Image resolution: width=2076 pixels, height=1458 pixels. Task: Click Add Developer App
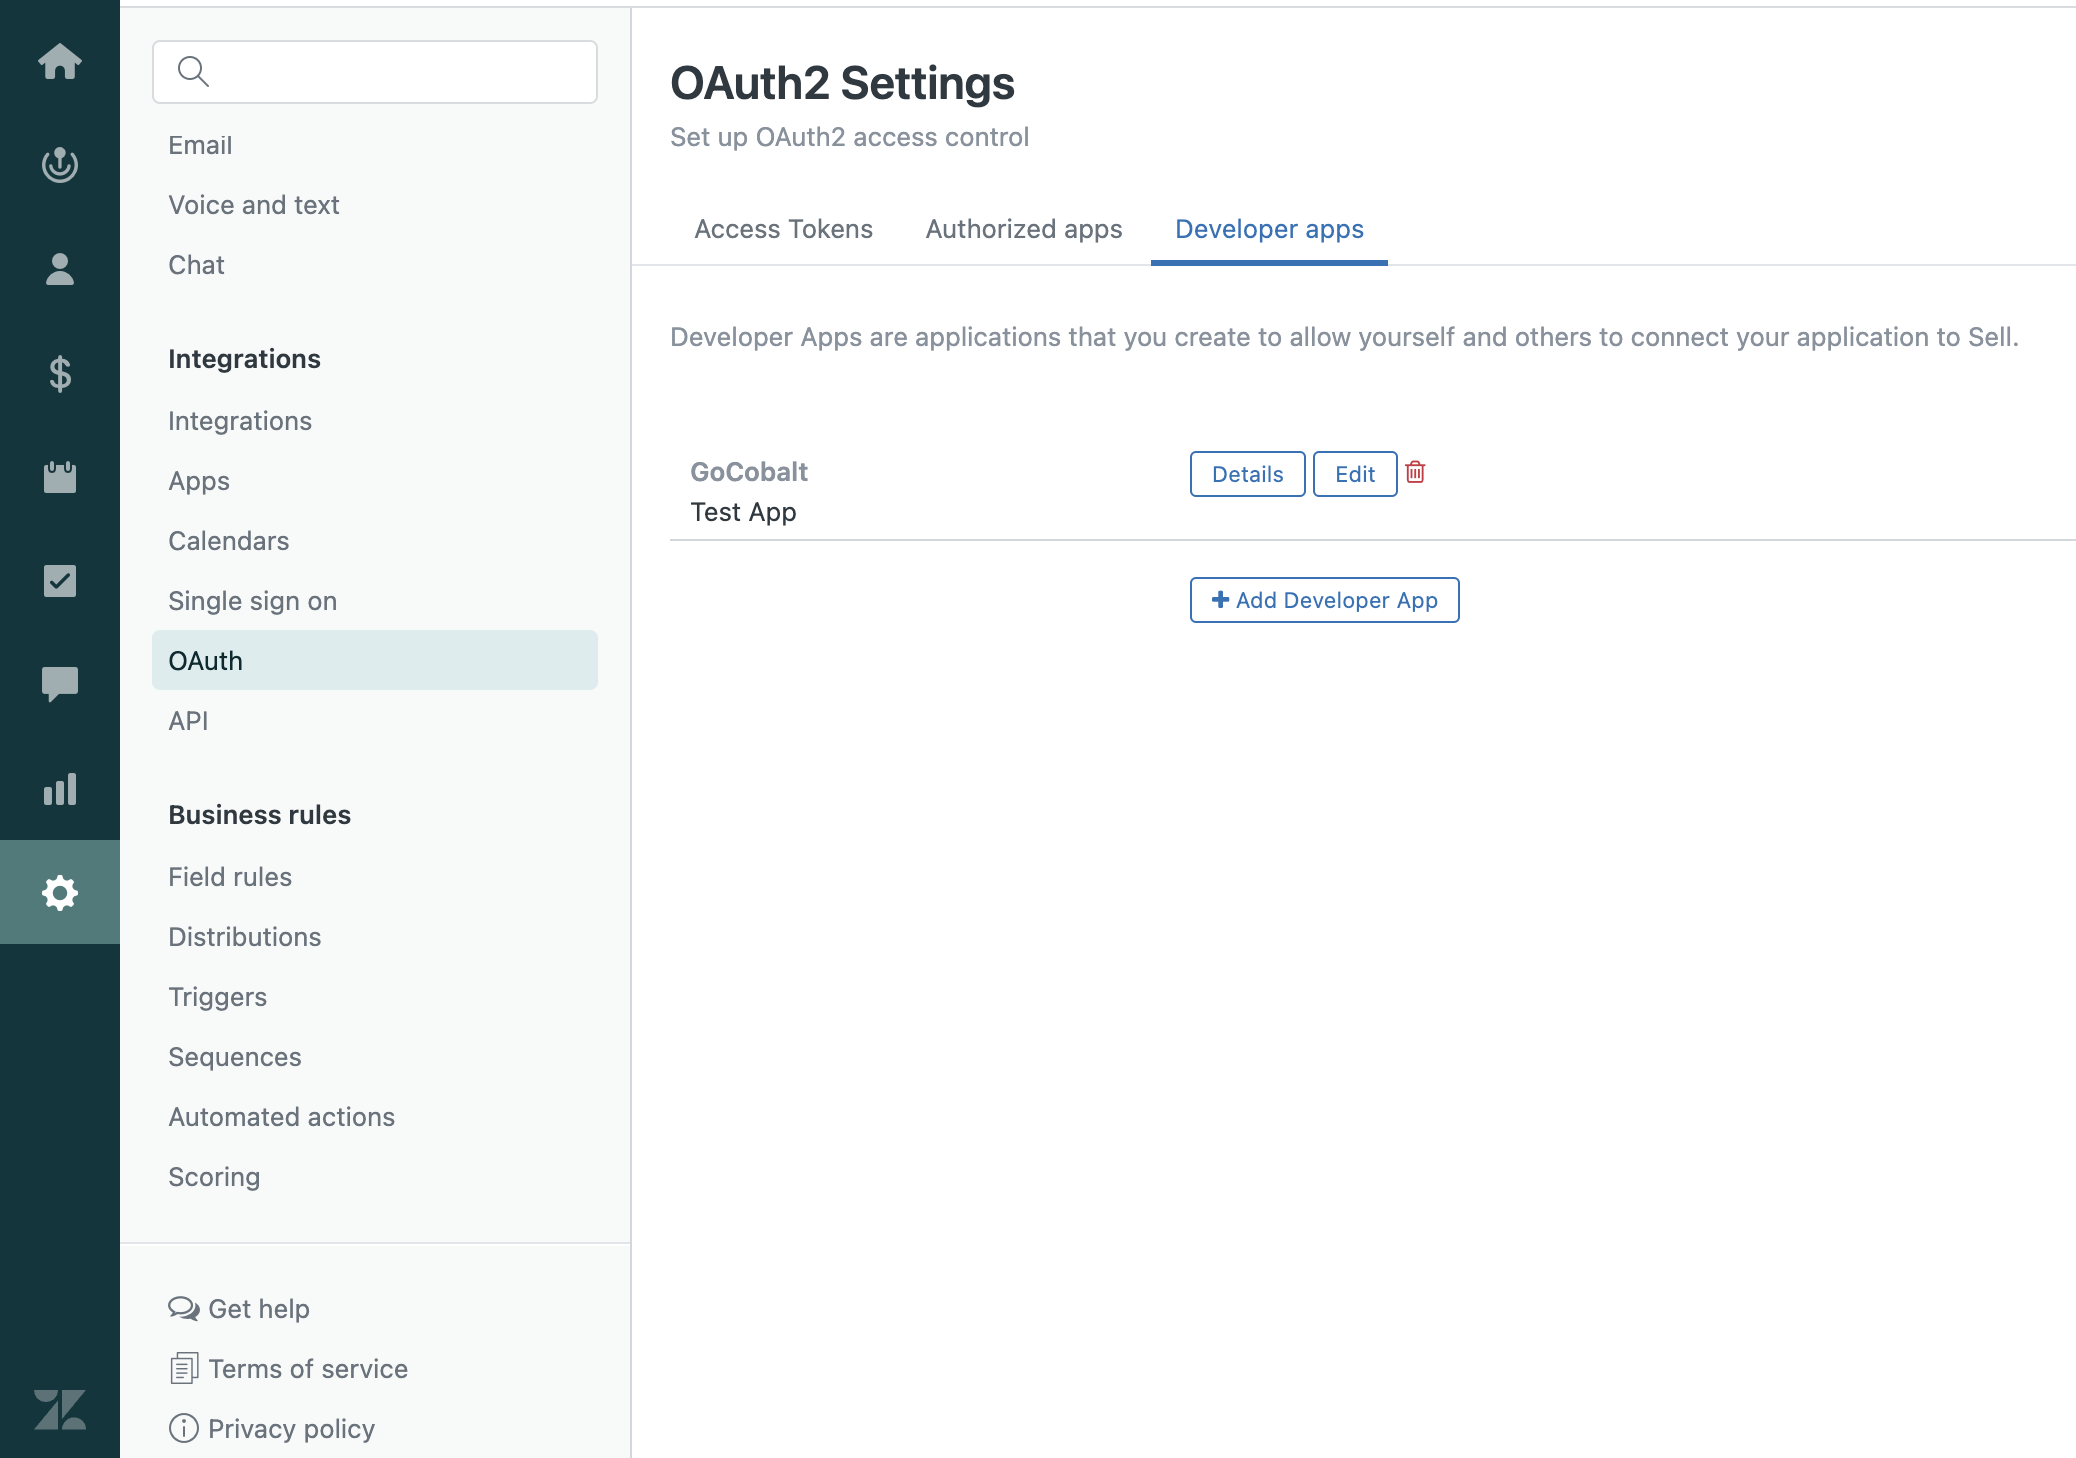tap(1324, 600)
